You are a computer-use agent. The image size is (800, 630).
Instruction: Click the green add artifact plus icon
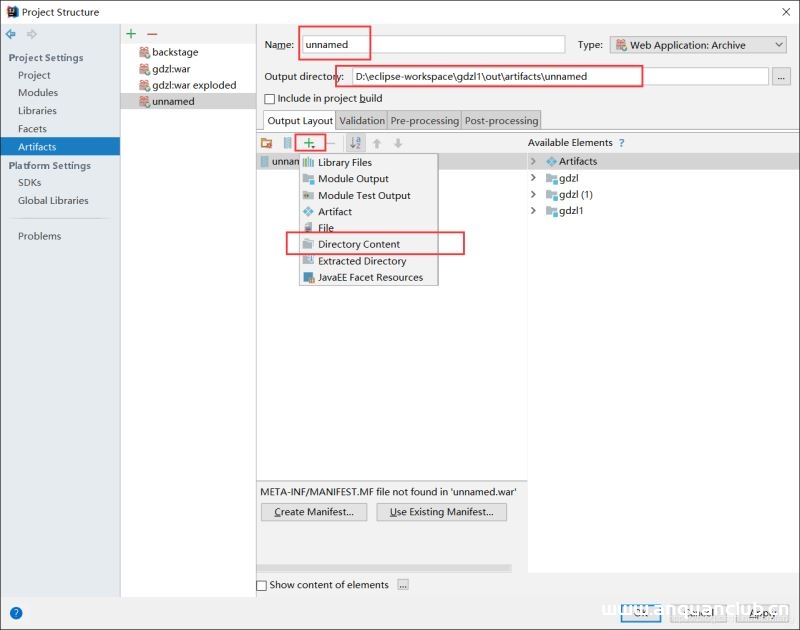131,34
